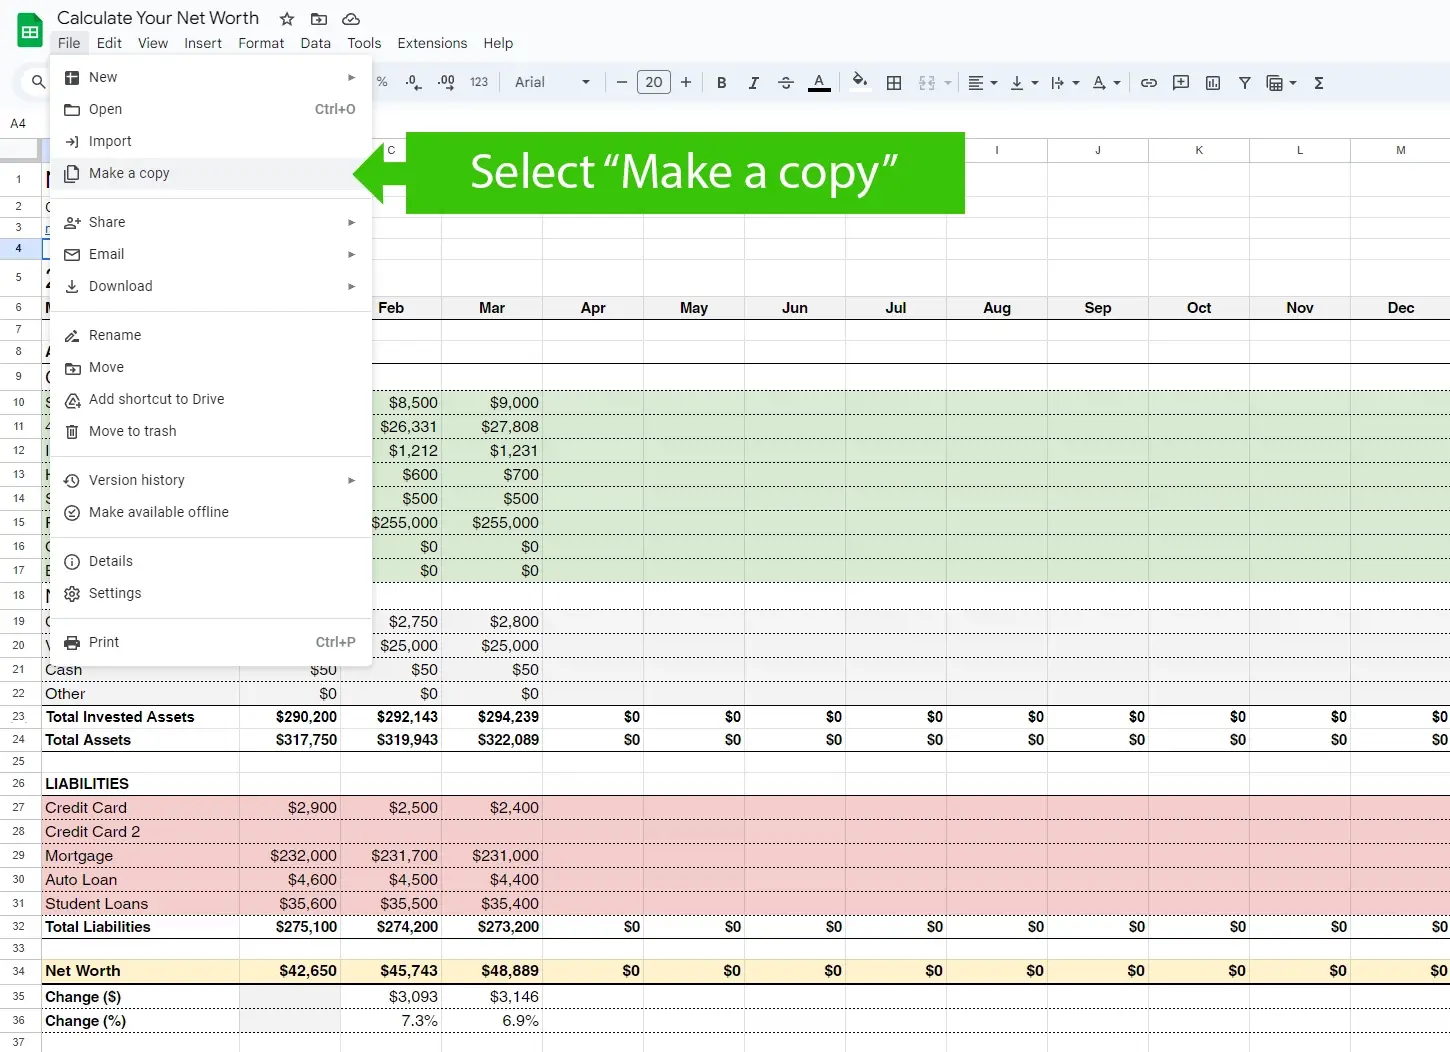1450x1052 pixels.
Task: Choose Print from the File menu
Action: click(210, 642)
